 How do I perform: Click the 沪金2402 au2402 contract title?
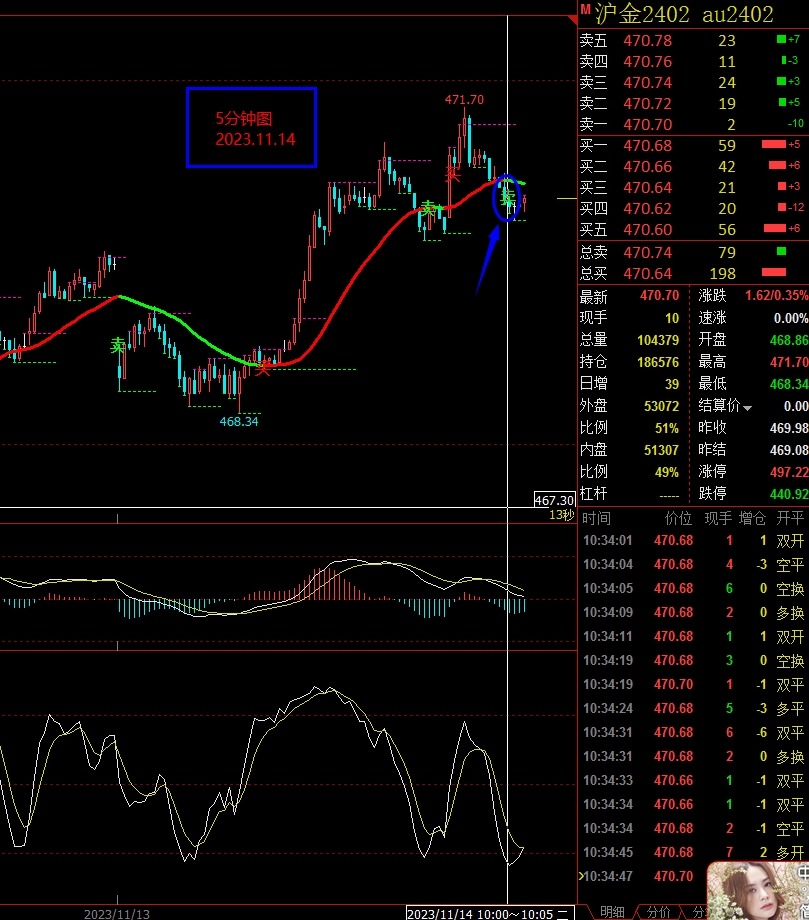(x=684, y=14)
